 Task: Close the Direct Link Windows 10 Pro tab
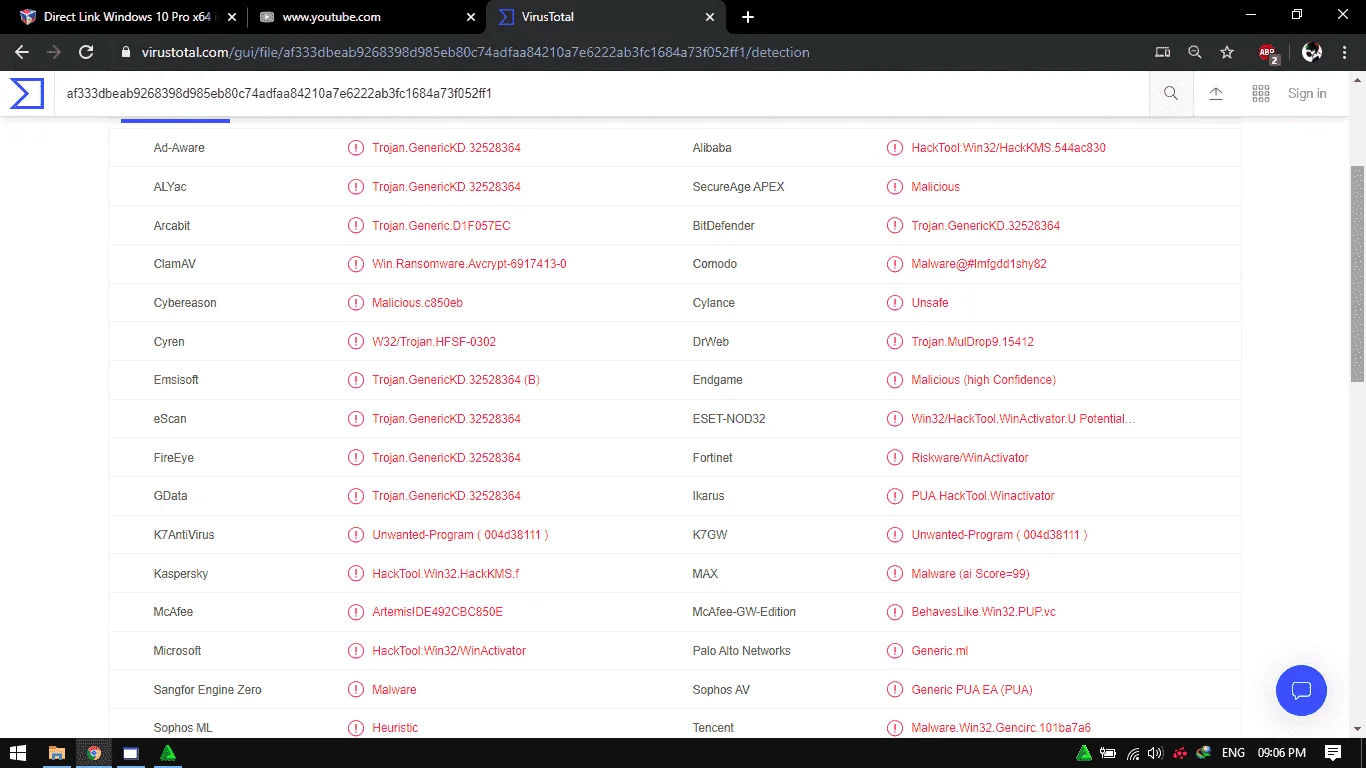click(x=230, y=17)
